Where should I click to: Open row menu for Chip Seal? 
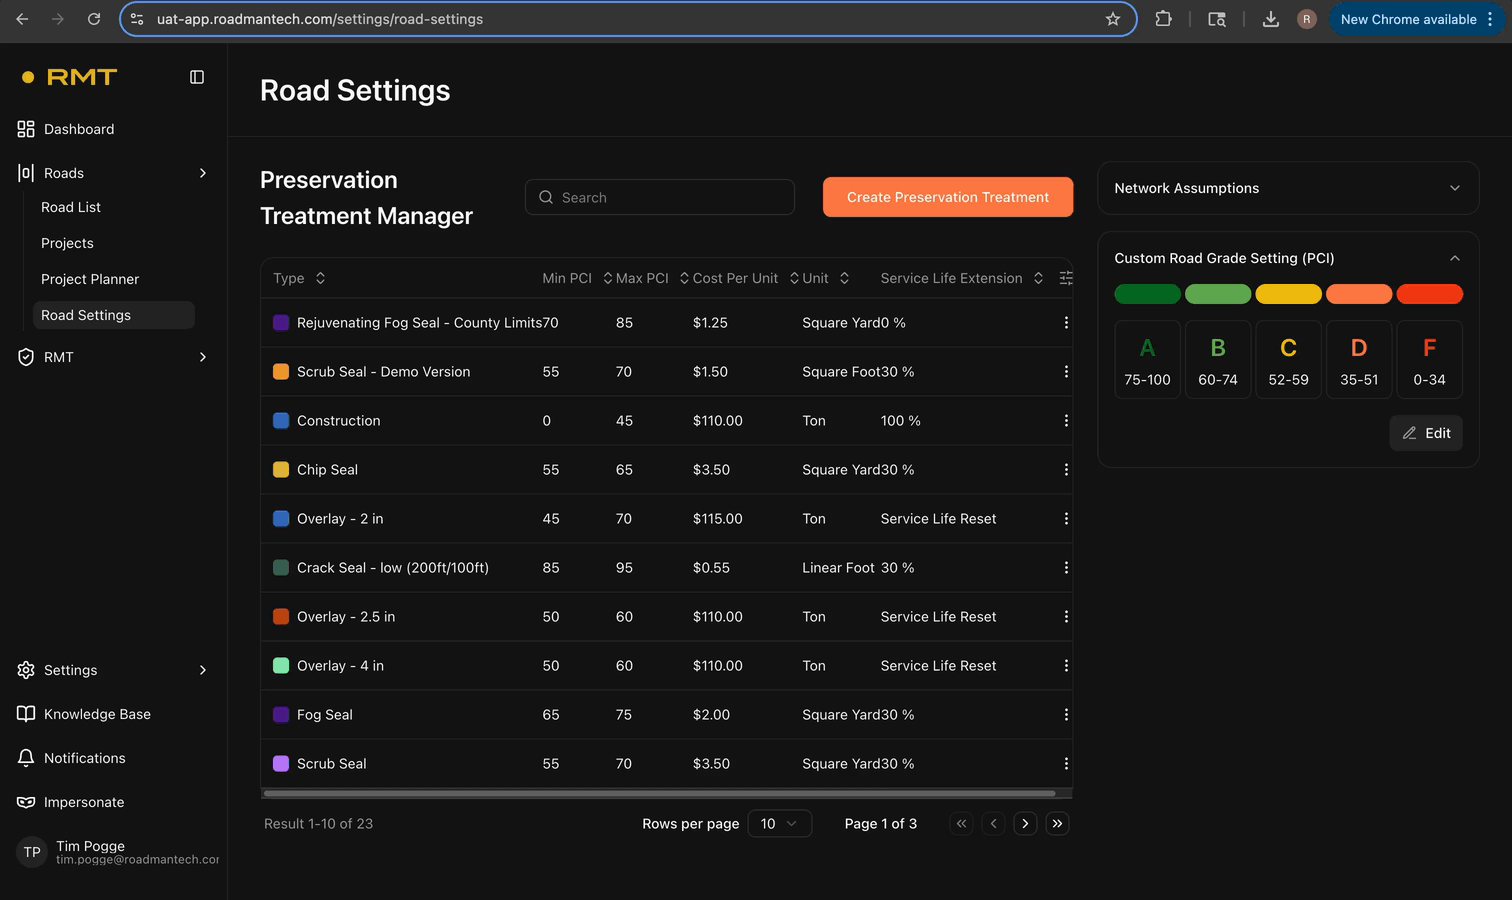coord(1066,470)
